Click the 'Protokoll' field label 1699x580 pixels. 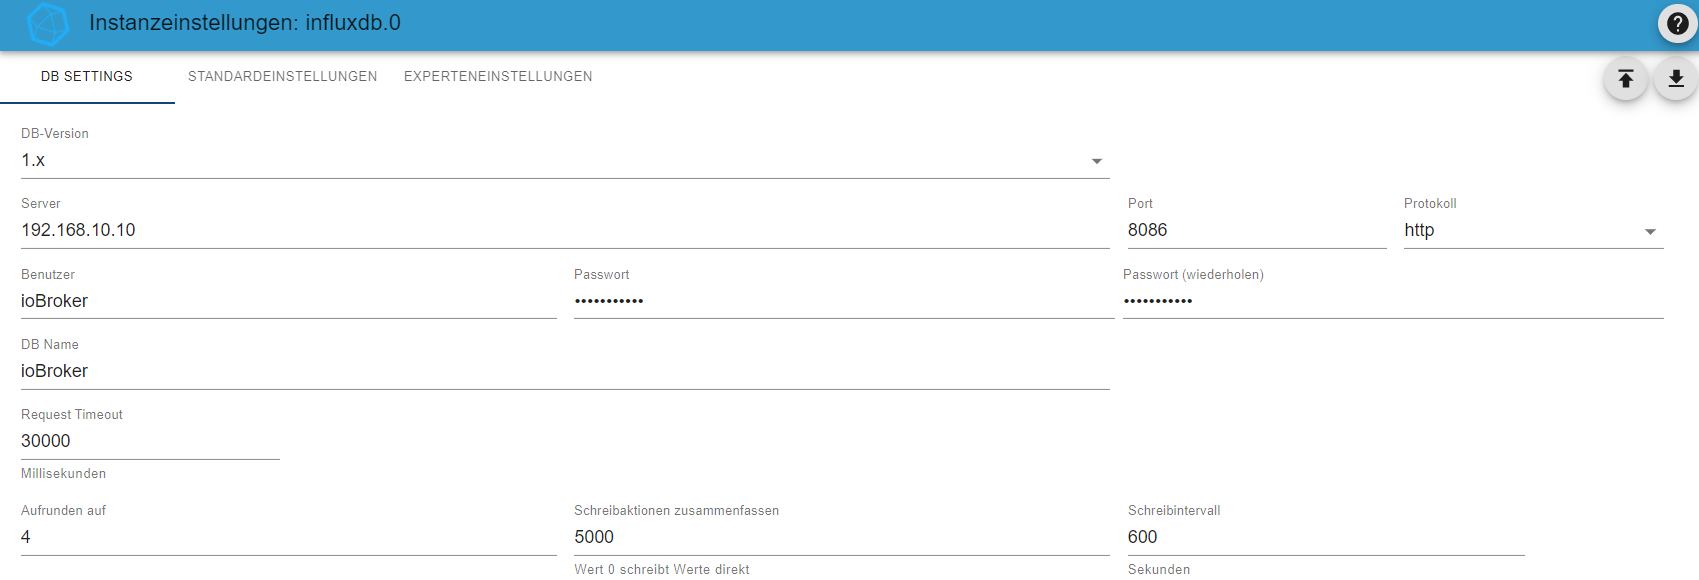tap(1430, 204)
